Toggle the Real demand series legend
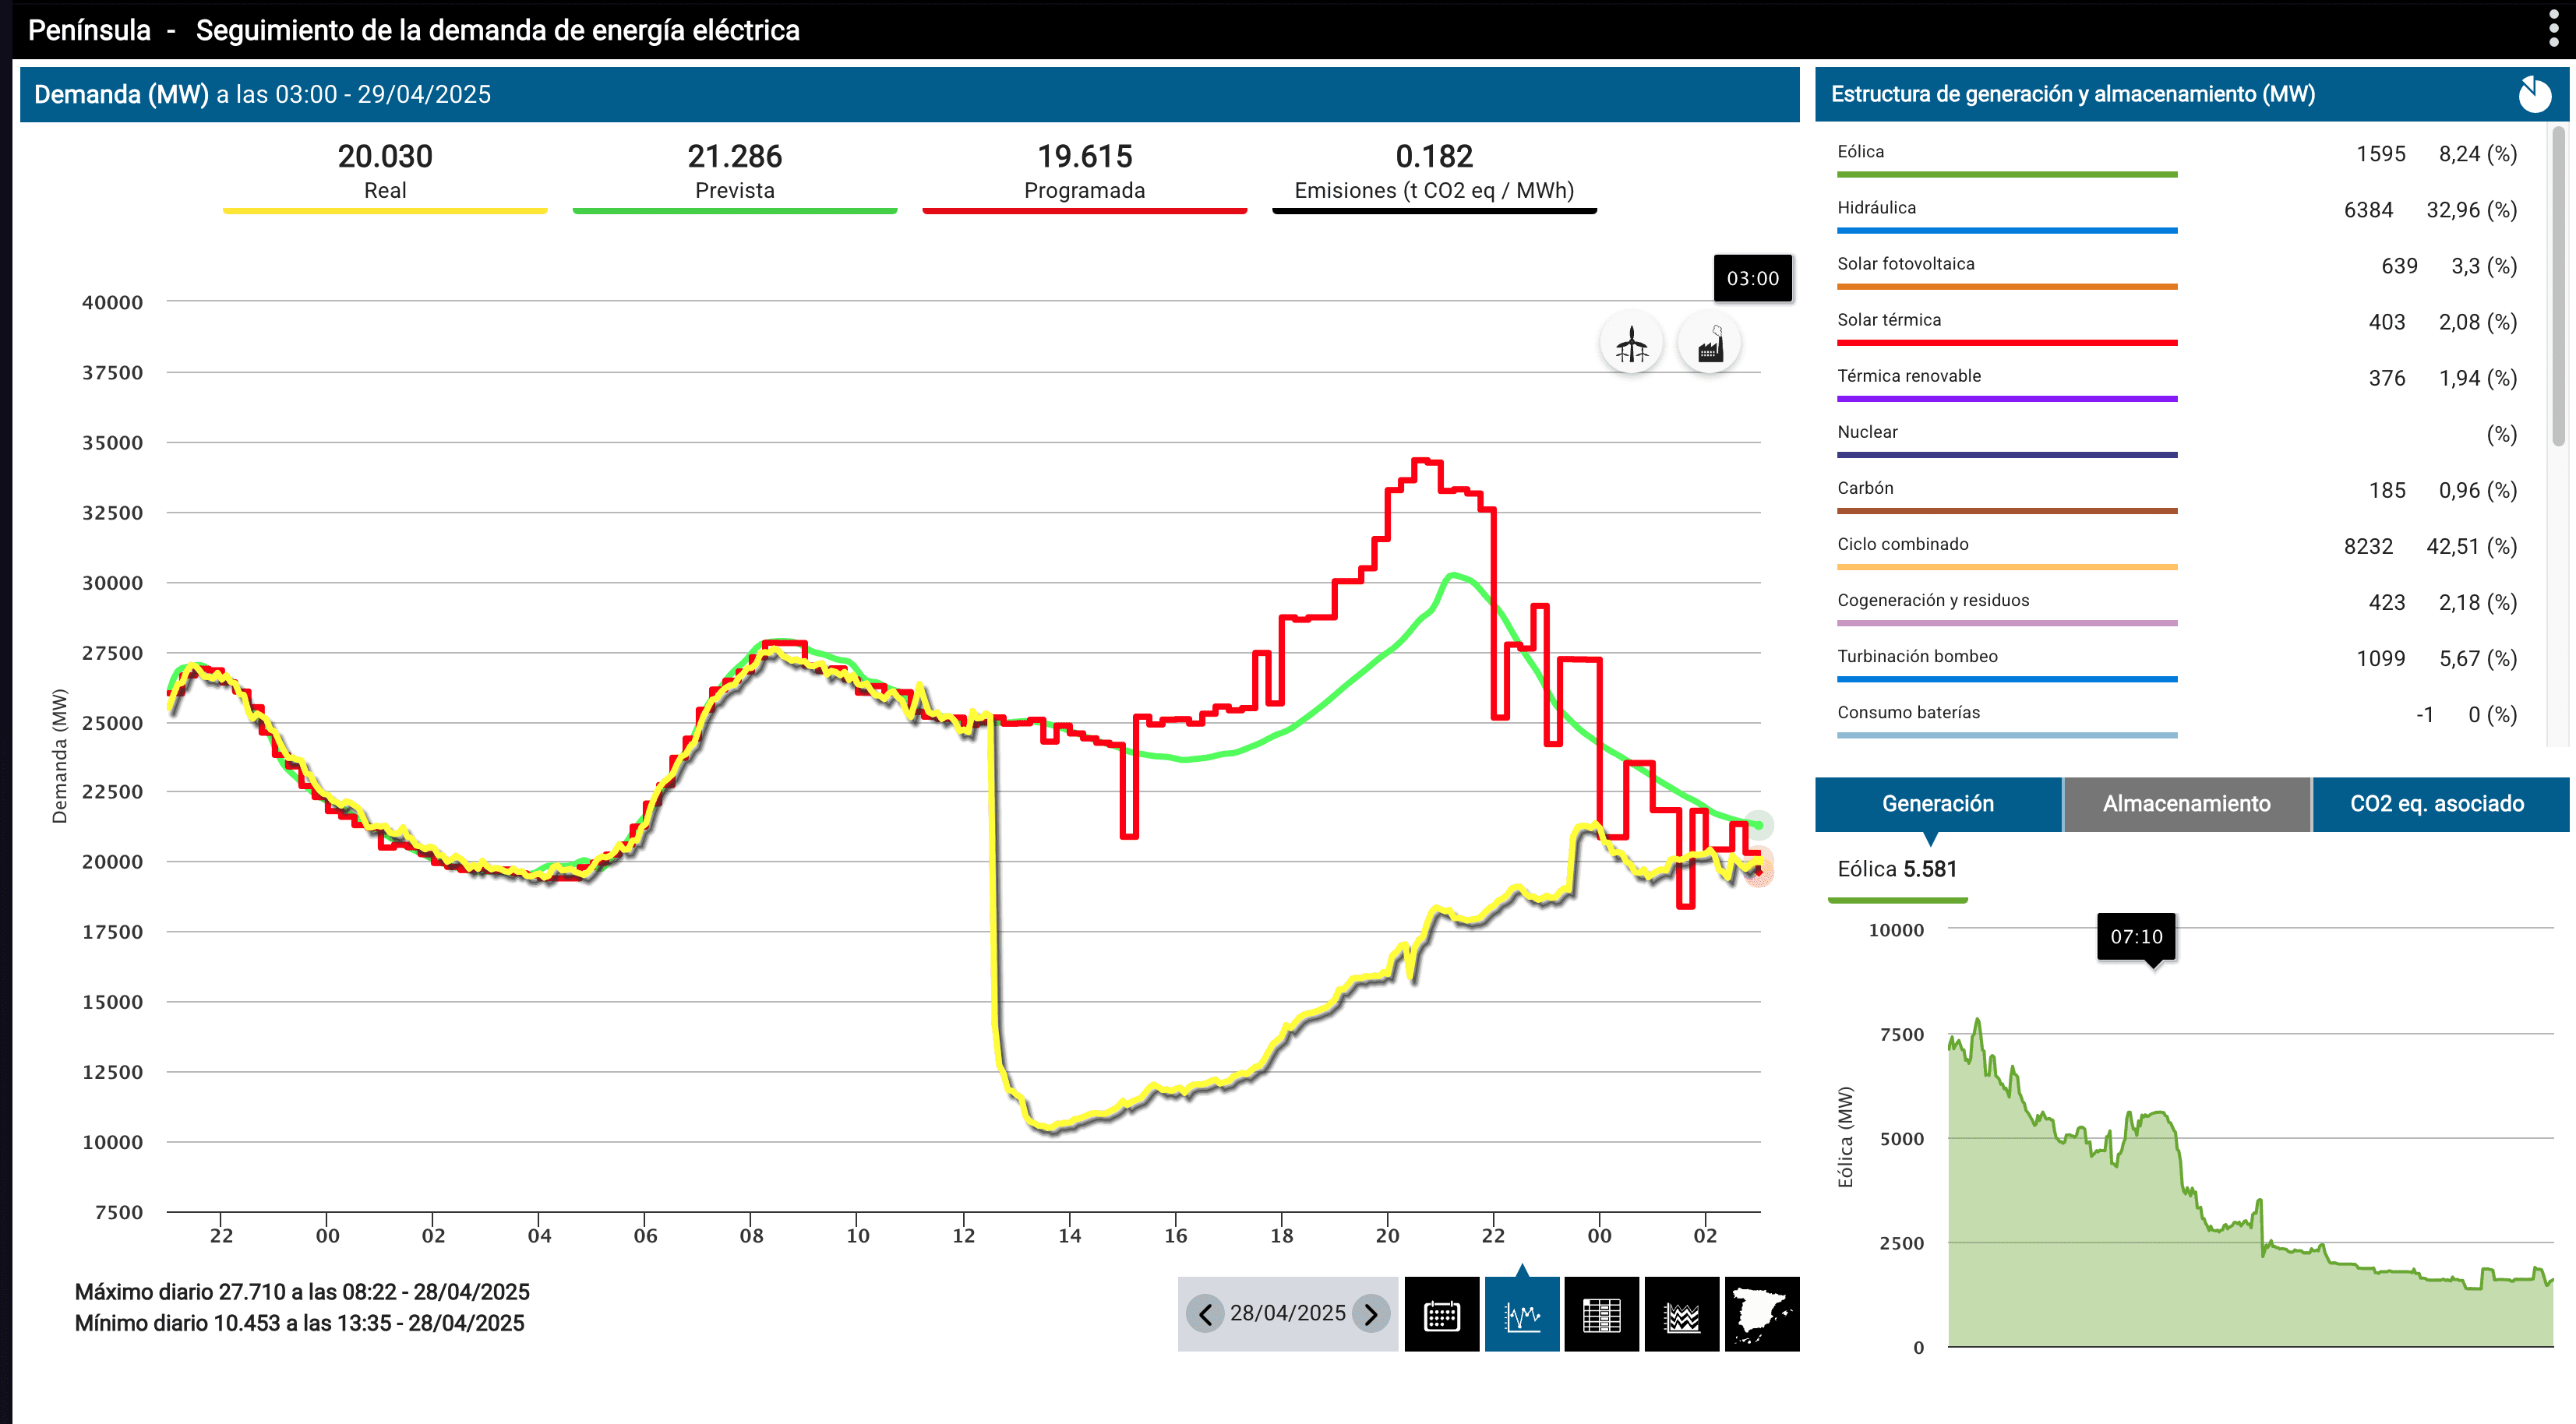2576x1424 pixels. pos(385,176)
